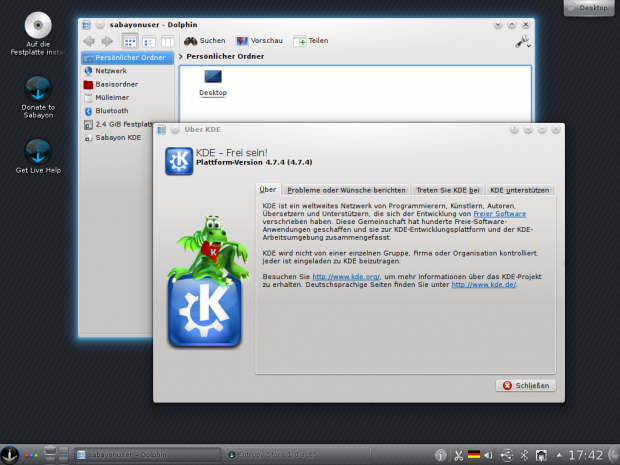The width and height of the screenshot is (620, 465).
Task: Switch to Probleme oder Wünsche berichten tab
Action: click(x=346, y=190)
